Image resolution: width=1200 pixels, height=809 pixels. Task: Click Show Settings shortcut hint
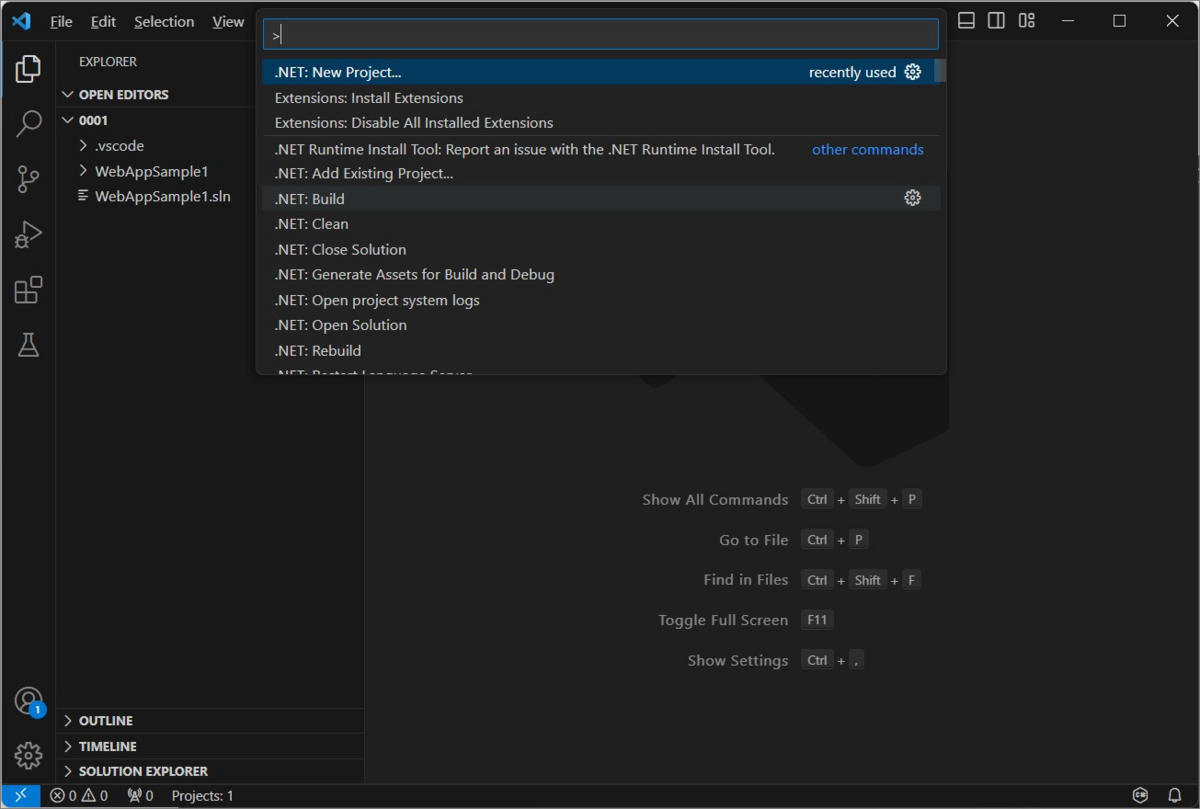click(775, 660)
